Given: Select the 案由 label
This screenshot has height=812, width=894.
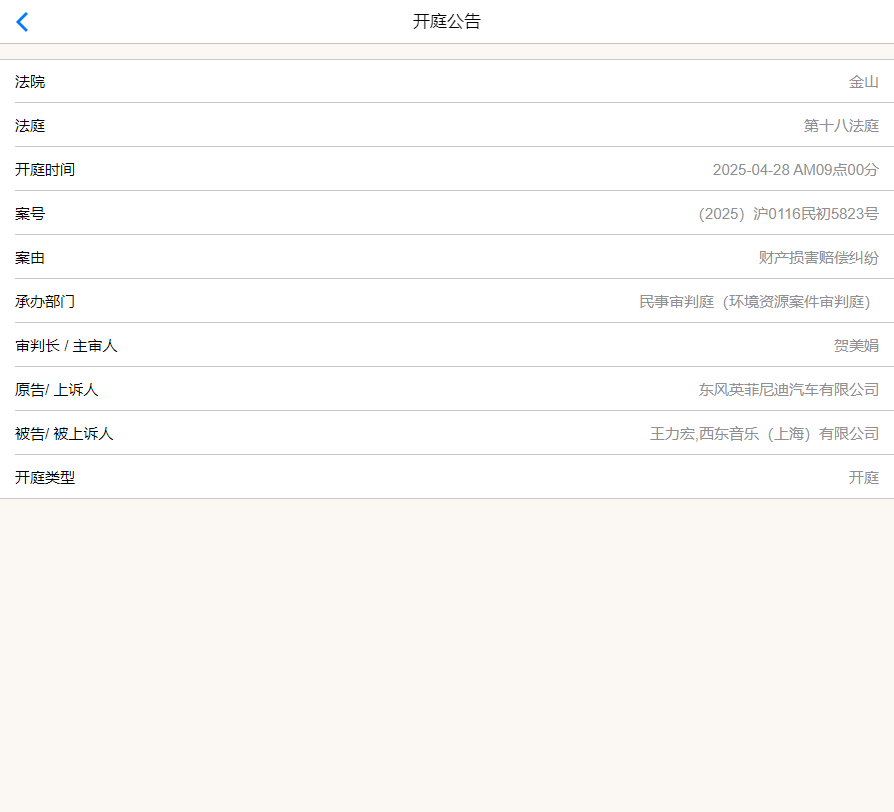Looking at the screenshot, I should point(30,258).
